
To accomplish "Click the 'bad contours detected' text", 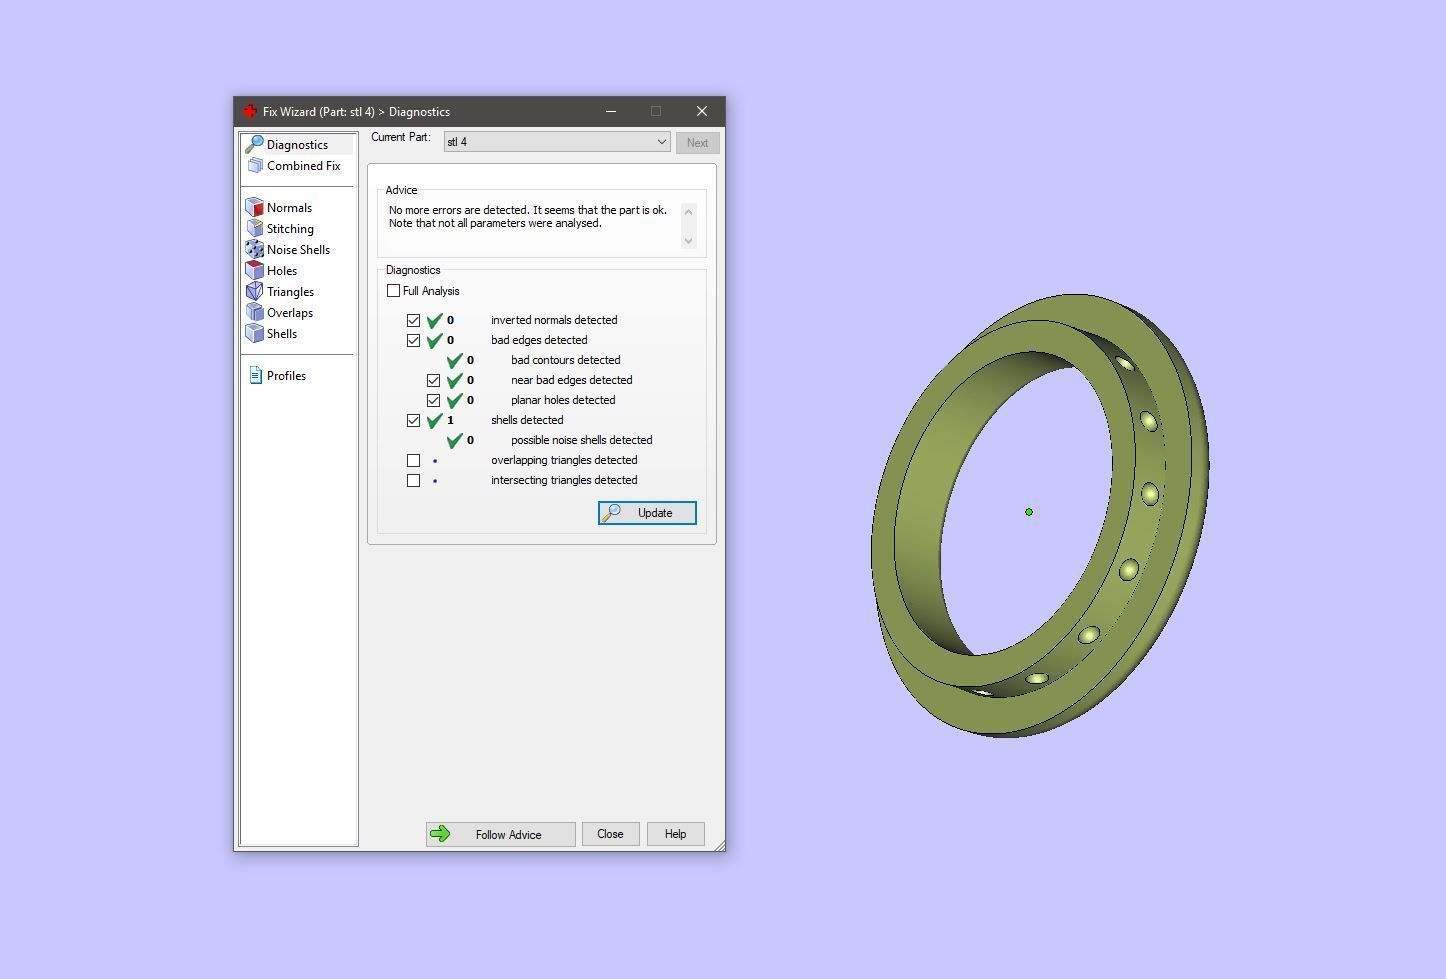I will coord(565,360).
